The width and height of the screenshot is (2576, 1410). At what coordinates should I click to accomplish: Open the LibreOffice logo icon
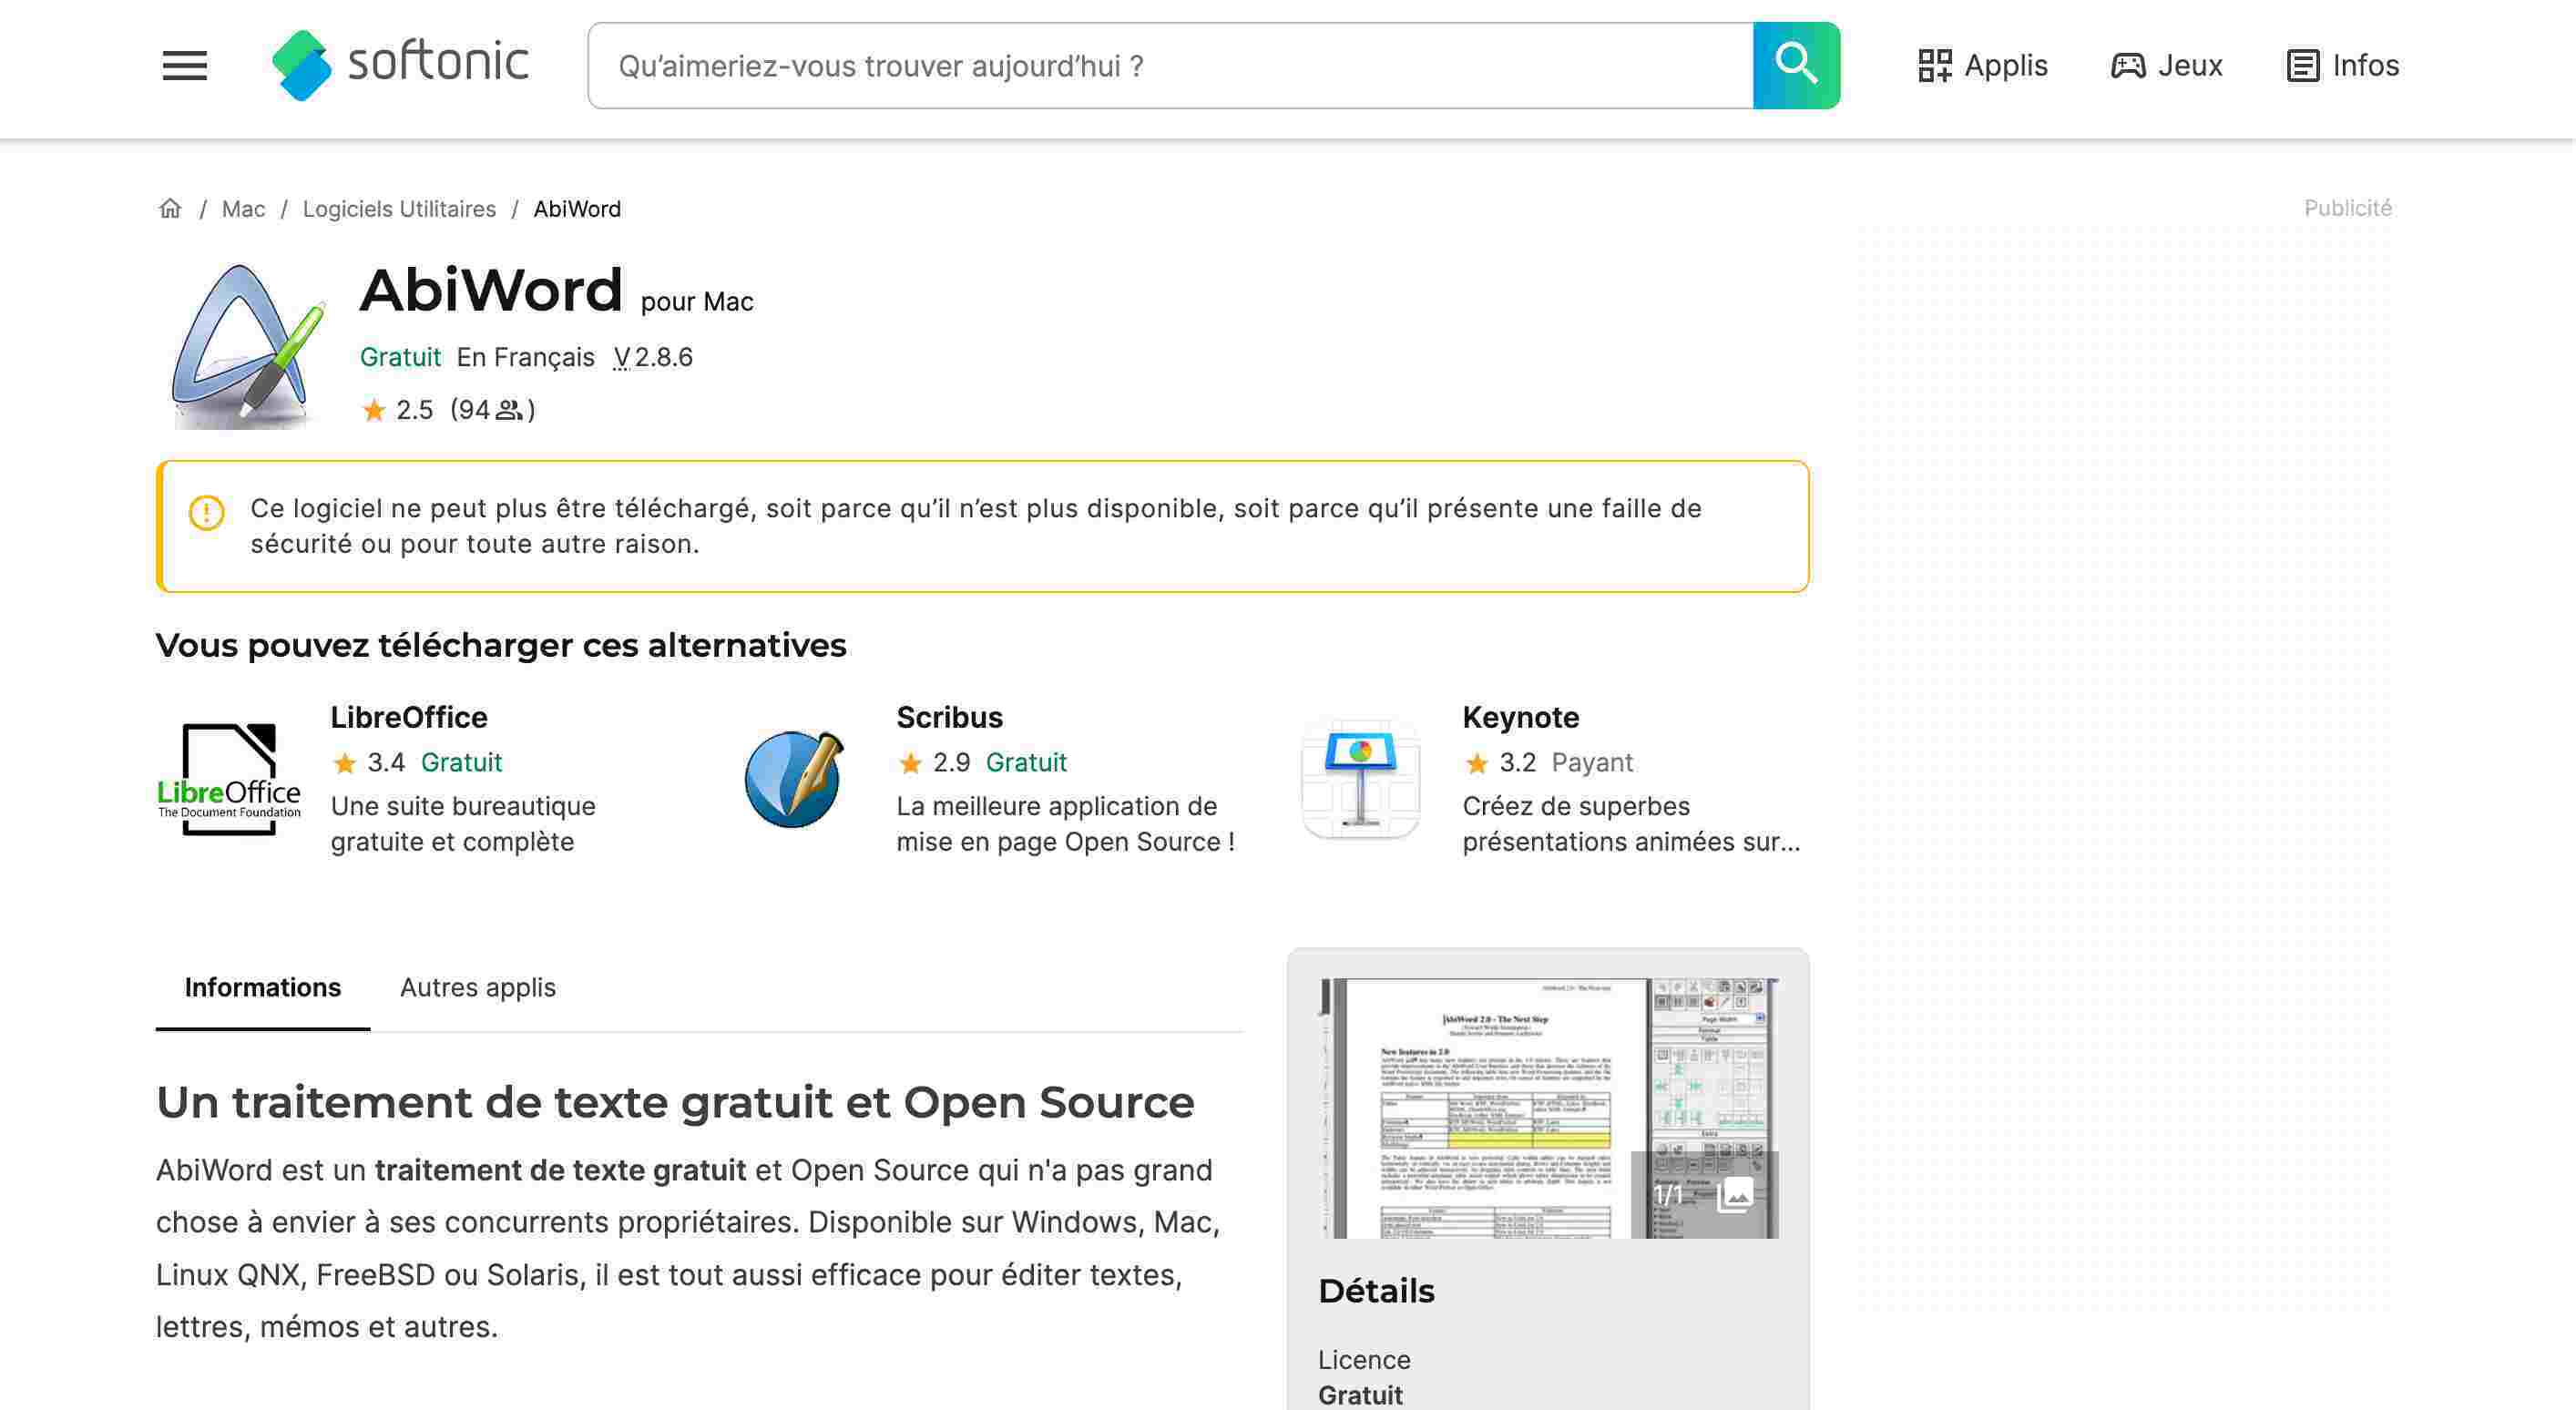tap(229, 779)
